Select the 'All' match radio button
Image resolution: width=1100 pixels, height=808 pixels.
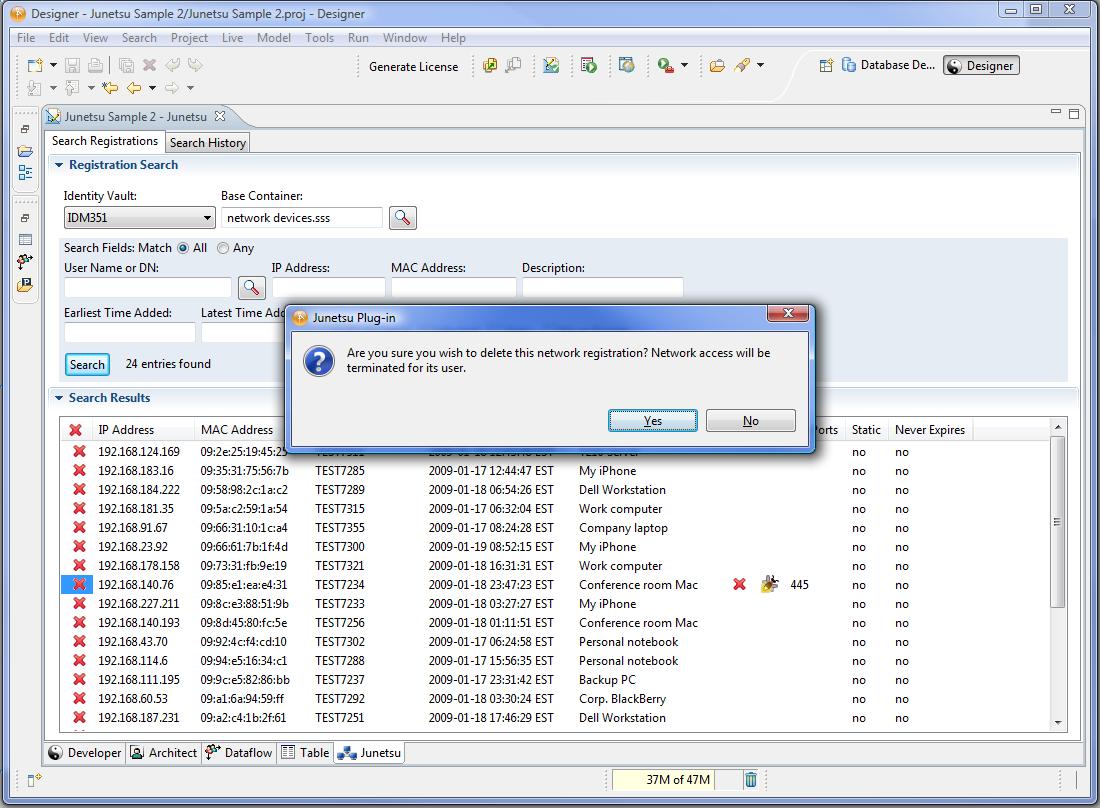point(183,248)
